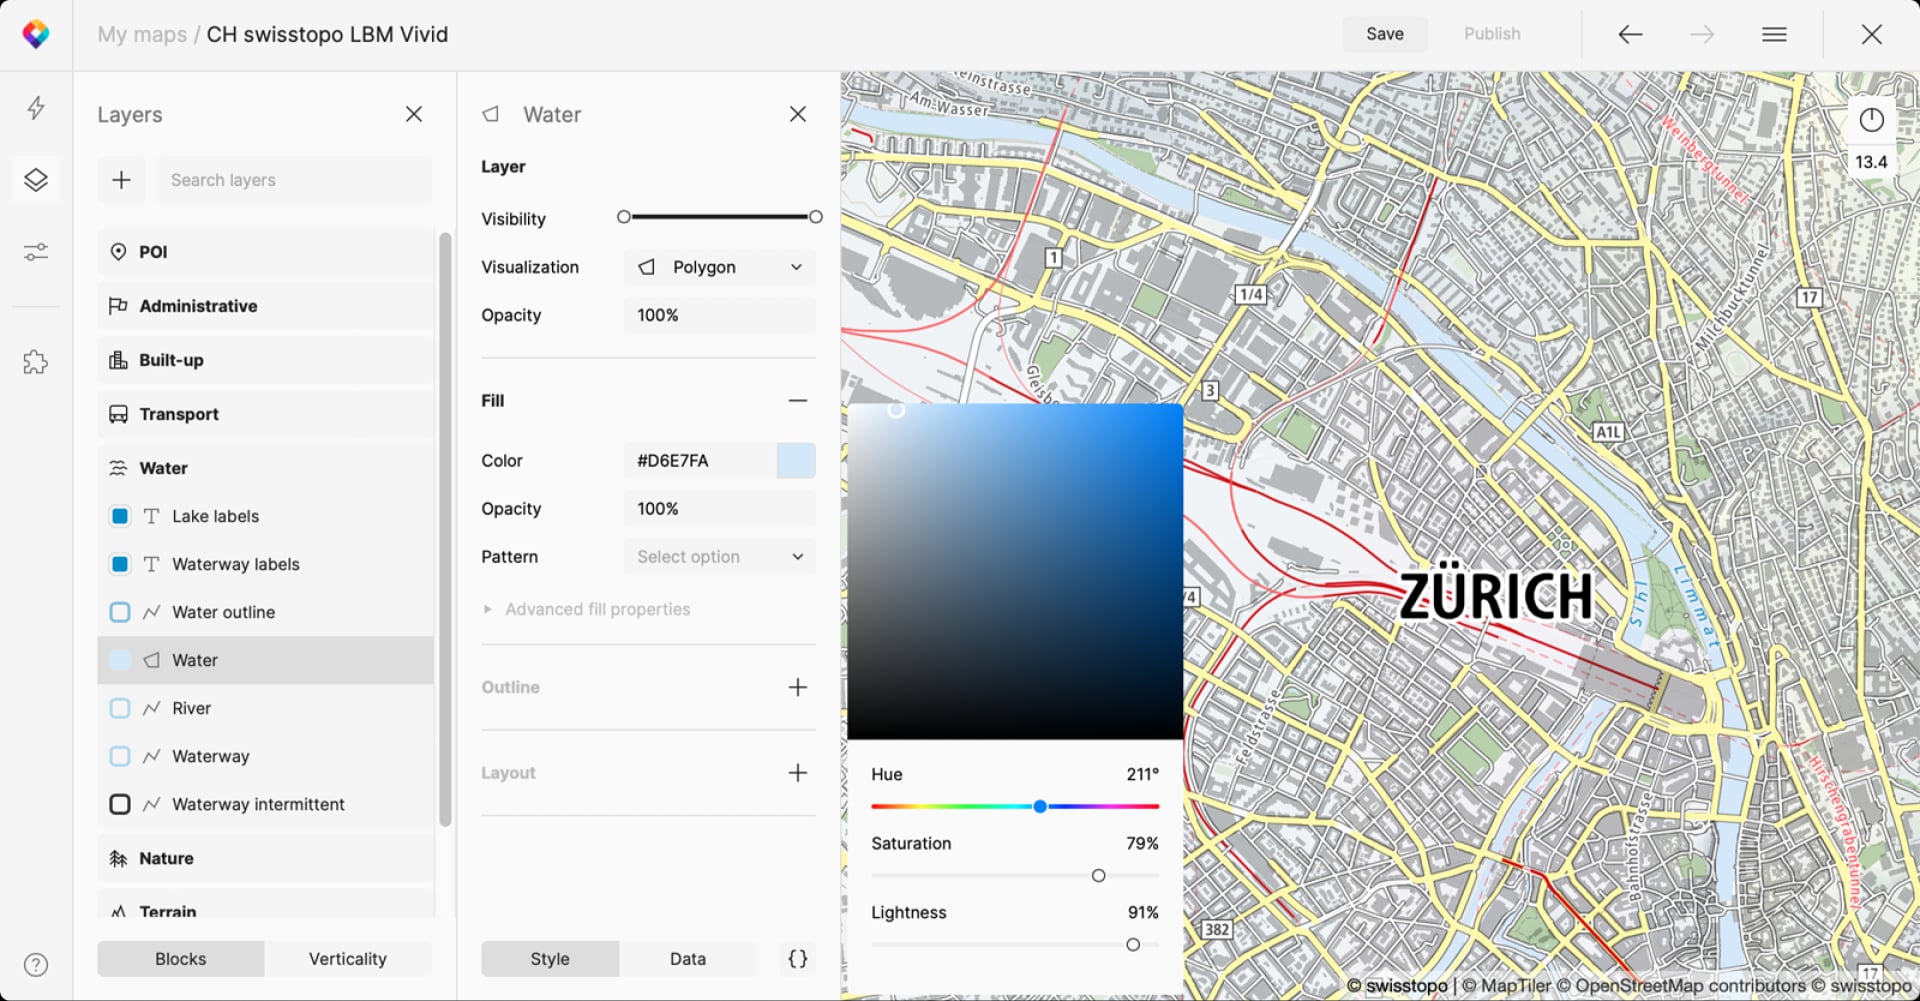Click the map title CH swisstopo LBM Vivid

[x=327, y=34]
